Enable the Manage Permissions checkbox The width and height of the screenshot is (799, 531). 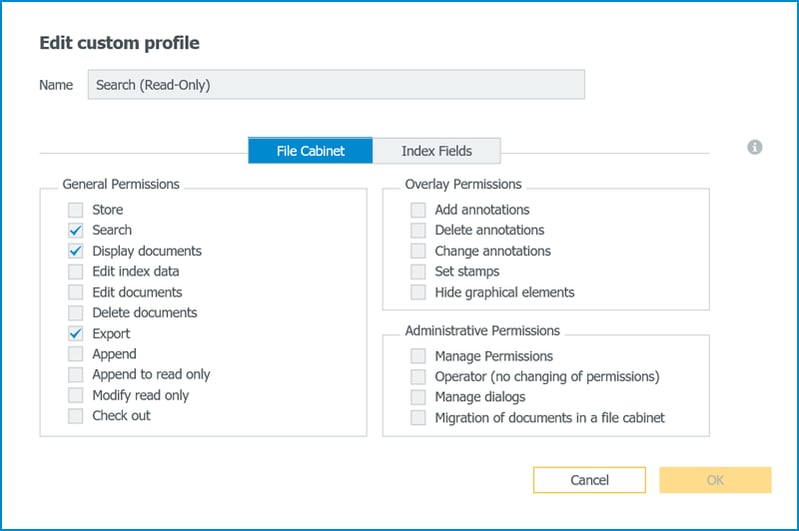click(418, 356)
